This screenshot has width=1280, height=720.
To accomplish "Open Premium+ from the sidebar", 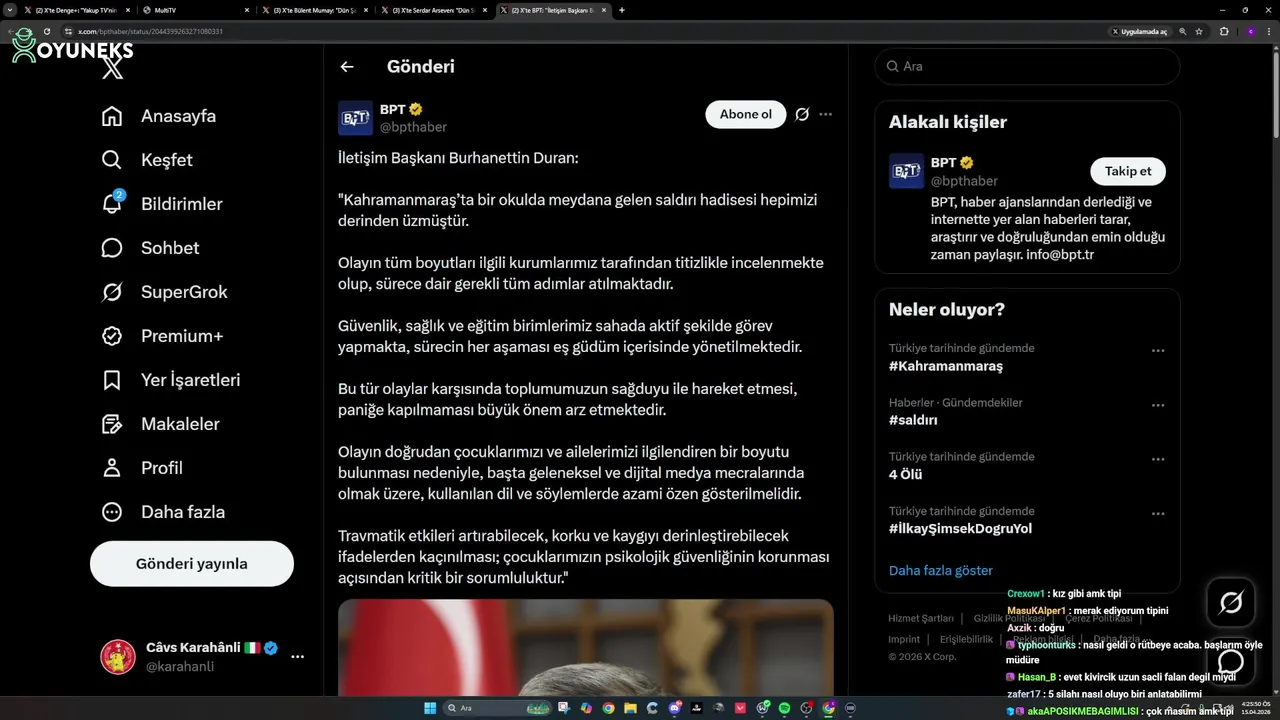I will tap(162, 336).
